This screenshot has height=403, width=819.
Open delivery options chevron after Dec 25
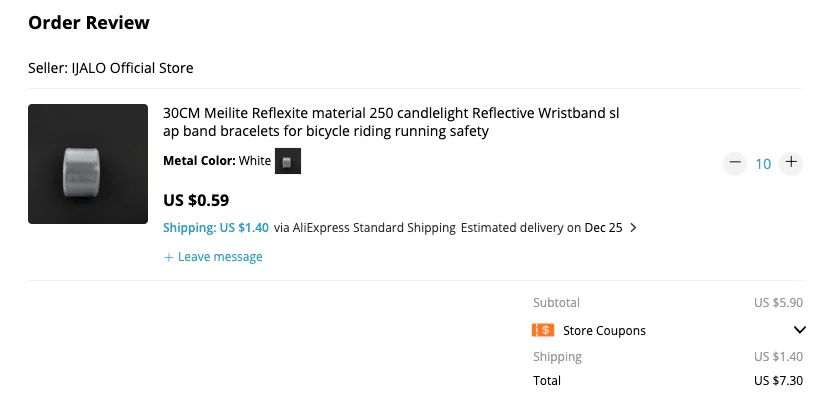633,228
